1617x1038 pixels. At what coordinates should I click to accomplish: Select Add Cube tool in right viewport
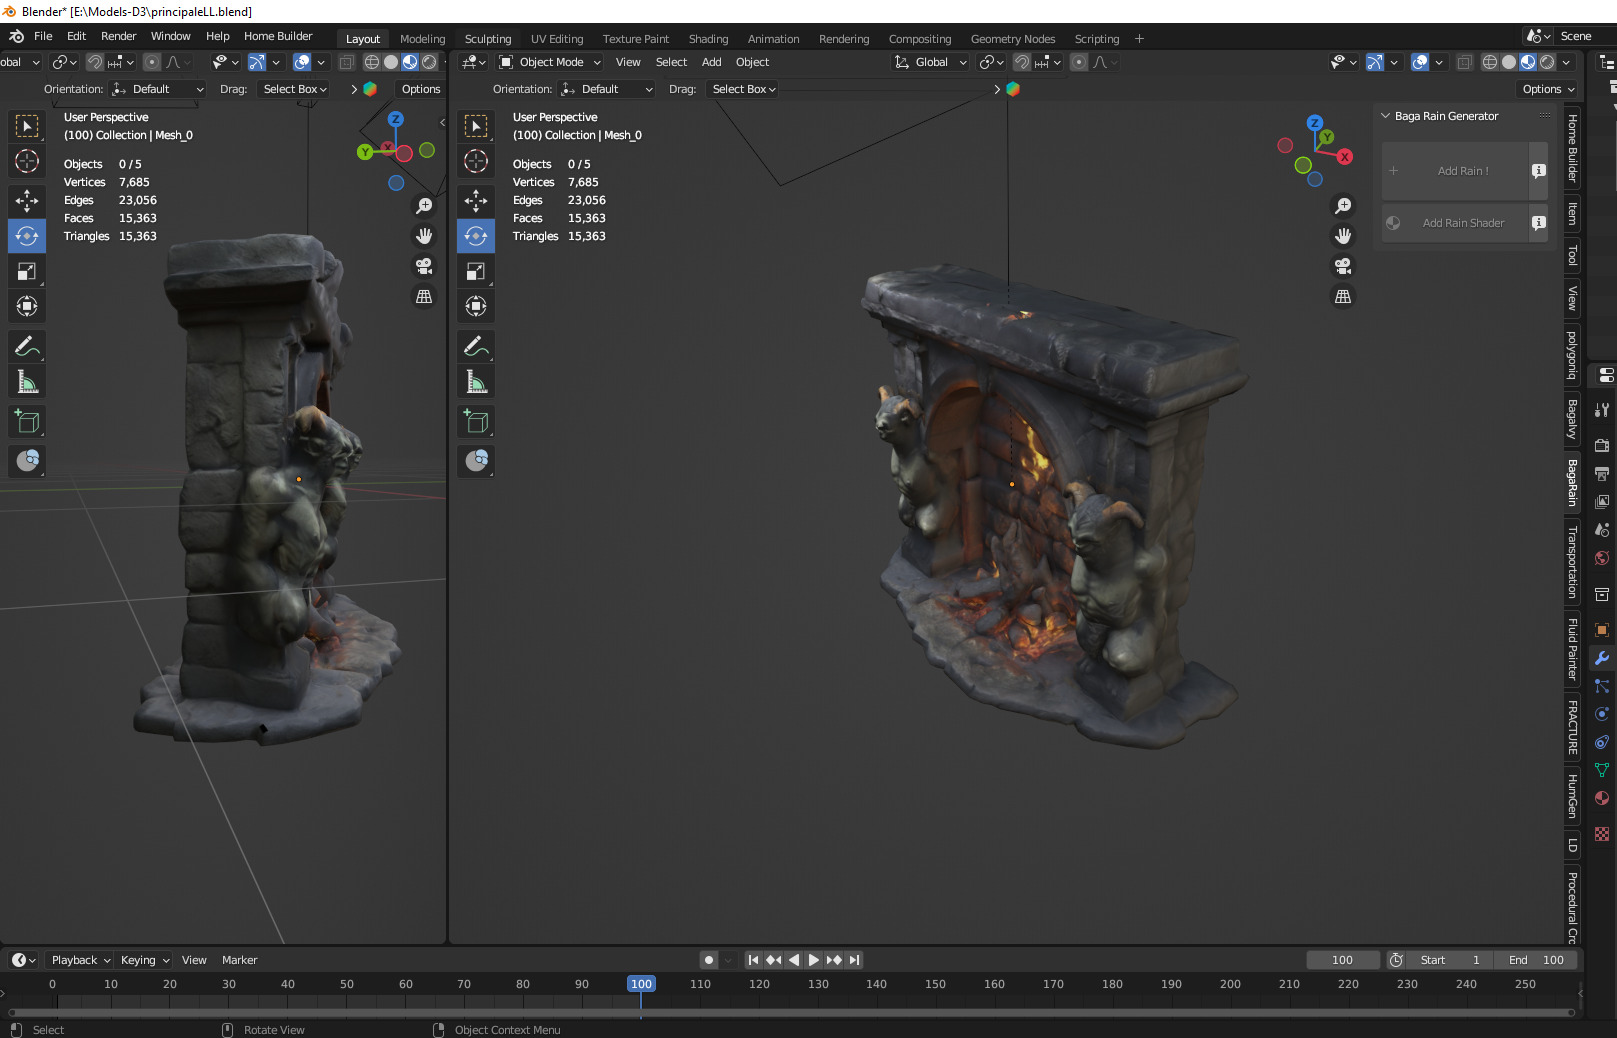pos(476,421)
